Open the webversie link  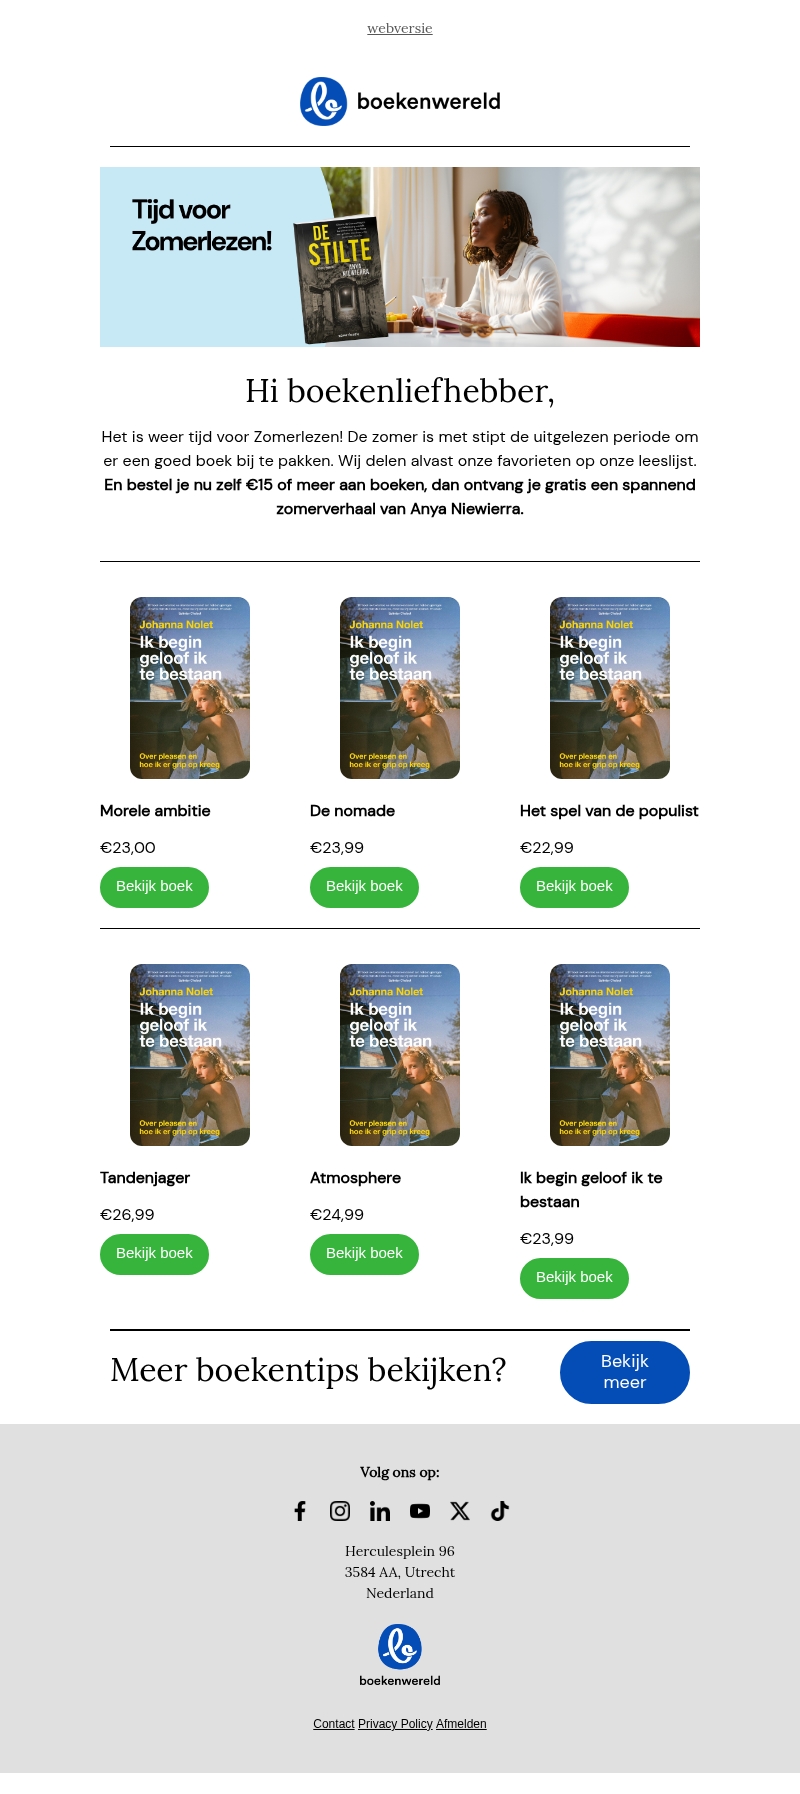tap(400, 28)
